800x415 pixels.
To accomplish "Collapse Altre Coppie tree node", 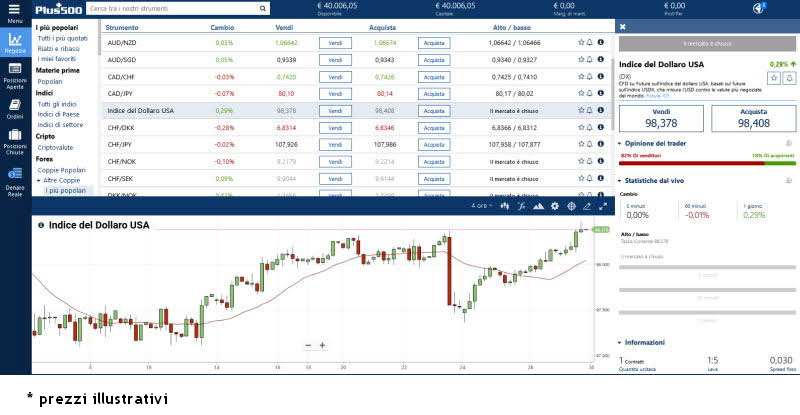I will coord(39,180).
